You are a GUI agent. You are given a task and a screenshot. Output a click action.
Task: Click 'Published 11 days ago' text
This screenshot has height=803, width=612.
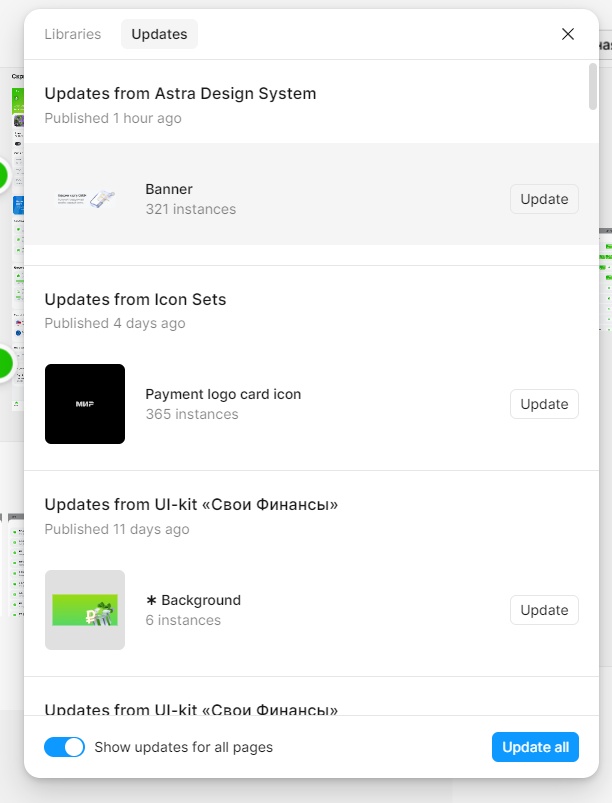tap(117, 529)
